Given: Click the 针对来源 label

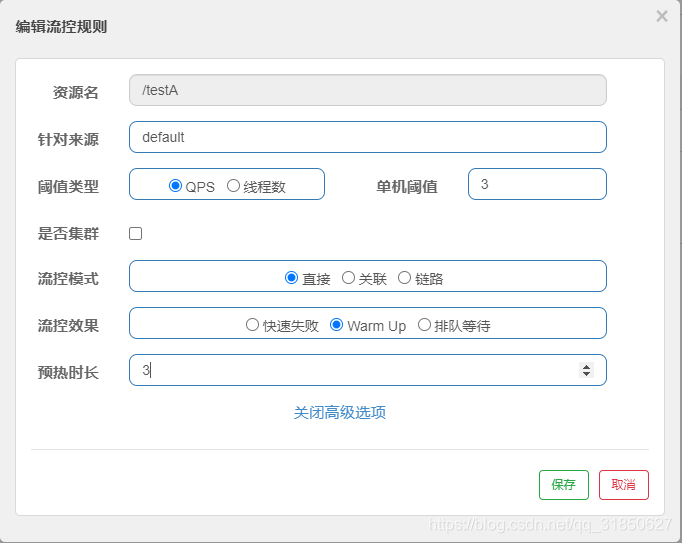Looking at the screenshot, I should coord(68,139).
